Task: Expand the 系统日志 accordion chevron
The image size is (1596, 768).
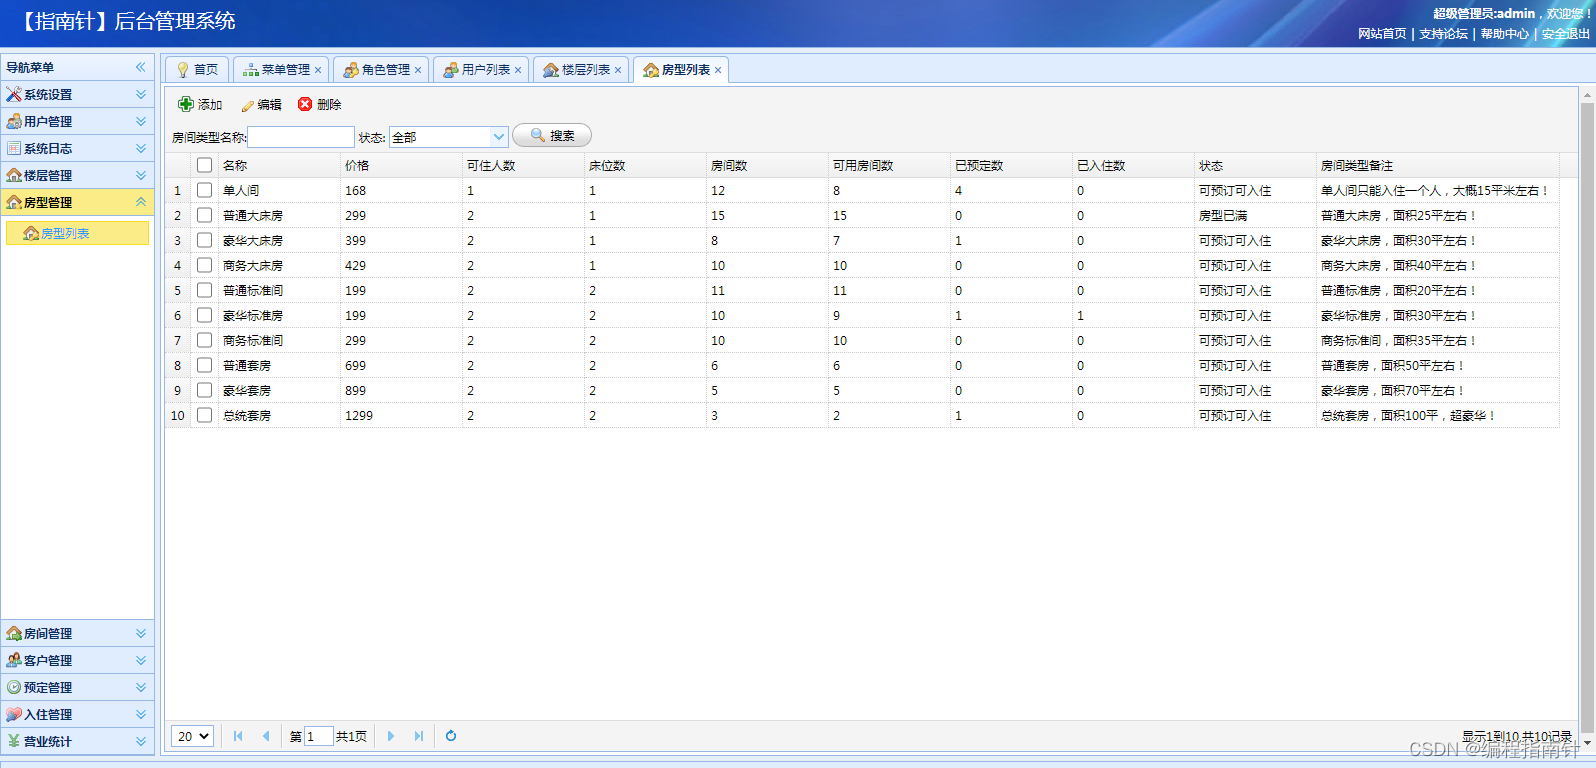Action: 141,148
